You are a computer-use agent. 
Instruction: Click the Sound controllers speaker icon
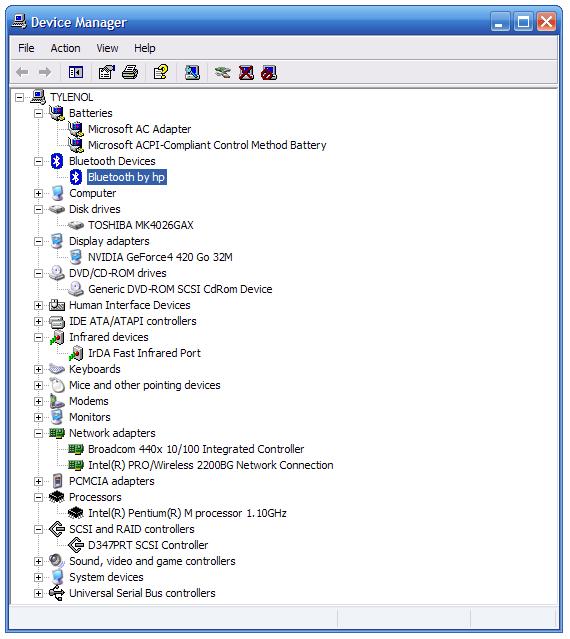coord(57,561)
